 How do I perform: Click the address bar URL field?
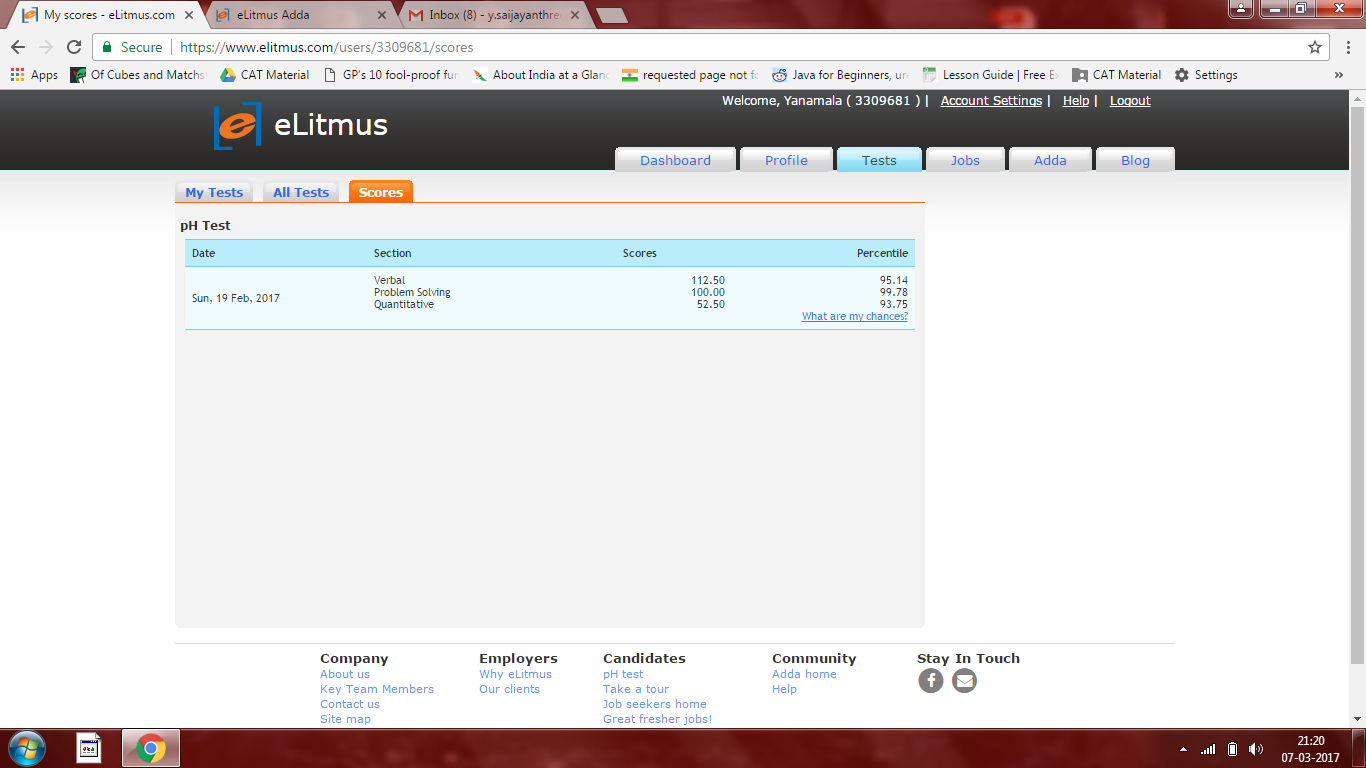(700, 47)
